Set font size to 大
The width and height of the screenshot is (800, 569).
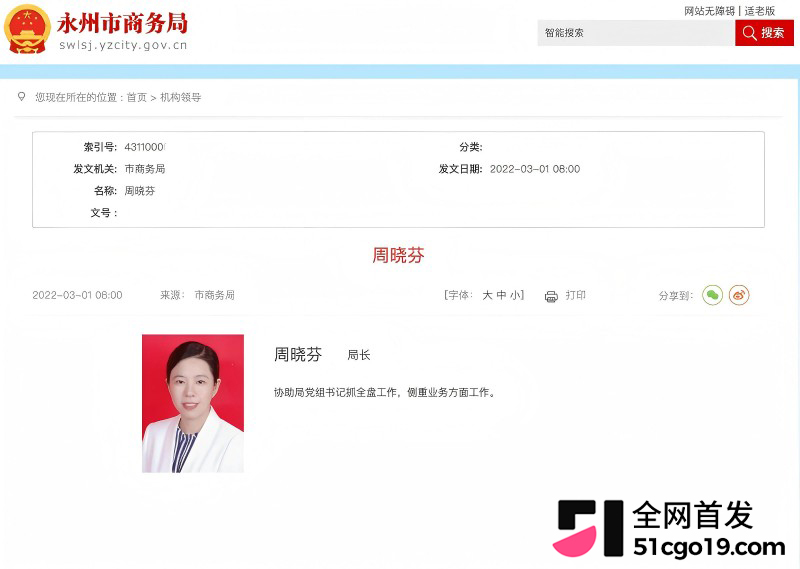(x=487, y=295)
